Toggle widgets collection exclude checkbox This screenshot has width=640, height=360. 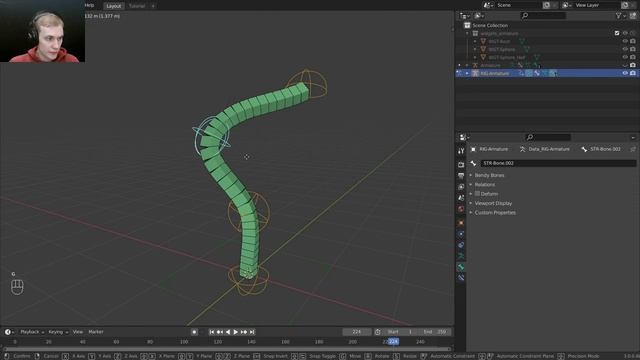[x=617, y=33]
